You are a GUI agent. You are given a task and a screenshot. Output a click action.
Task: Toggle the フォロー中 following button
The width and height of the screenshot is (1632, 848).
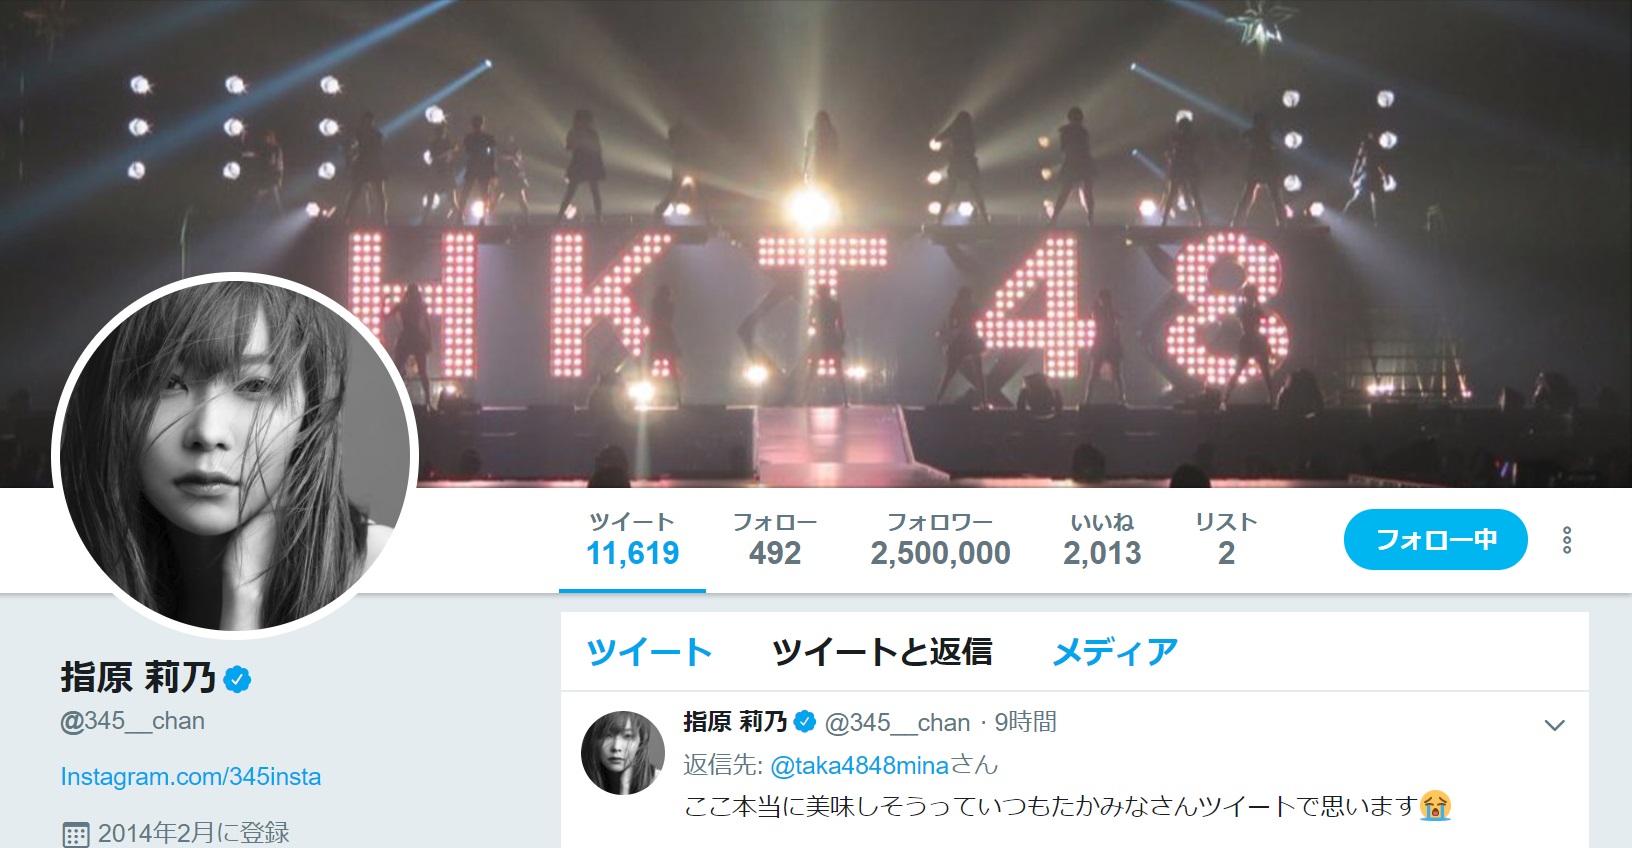coord(1435,540)
